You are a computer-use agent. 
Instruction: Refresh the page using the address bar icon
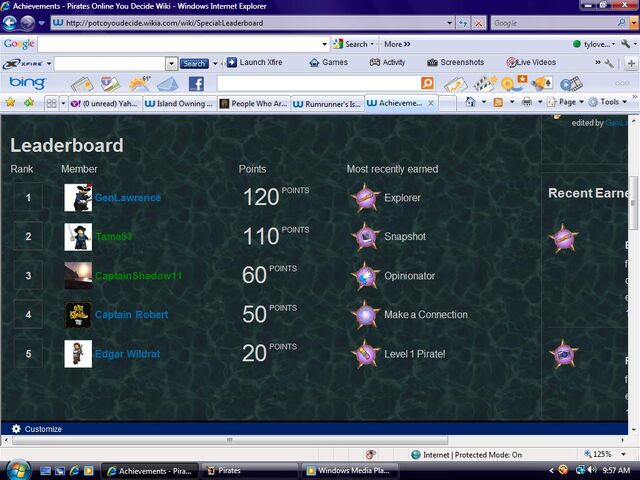click(x=463, y=23)
